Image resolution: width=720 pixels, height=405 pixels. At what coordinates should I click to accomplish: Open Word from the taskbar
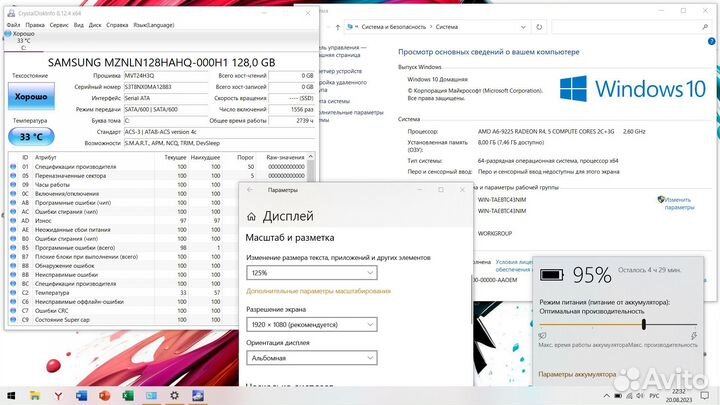click(81, 395)
